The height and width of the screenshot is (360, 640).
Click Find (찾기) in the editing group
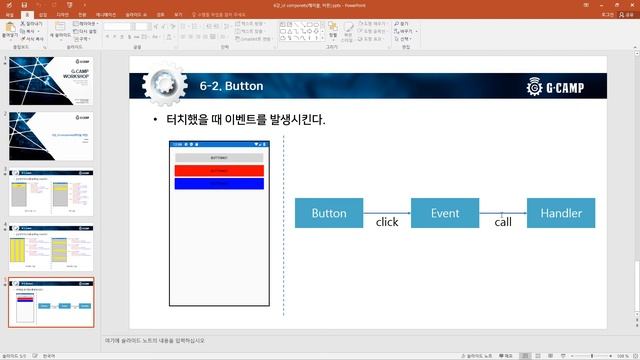[x=401, y=24]
